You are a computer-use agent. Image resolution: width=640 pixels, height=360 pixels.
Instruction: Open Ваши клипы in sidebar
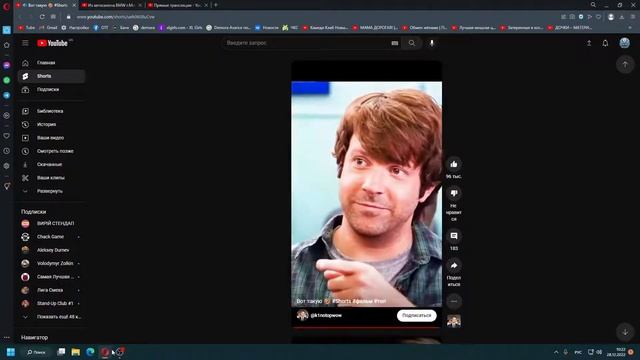point(51,178)
